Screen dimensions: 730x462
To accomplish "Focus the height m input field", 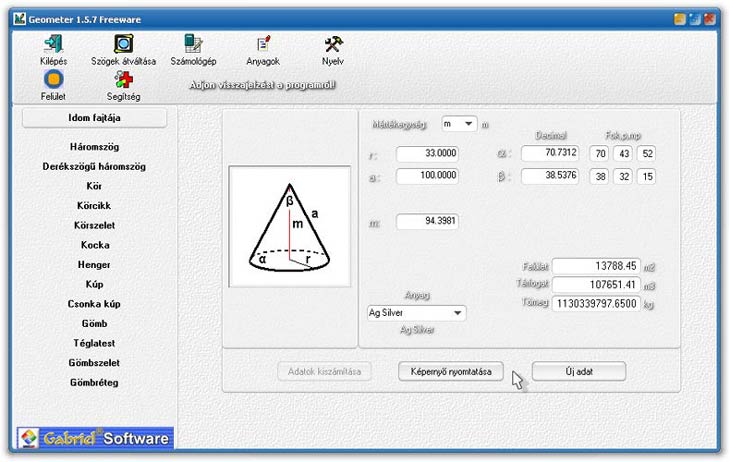I will 428,221.
